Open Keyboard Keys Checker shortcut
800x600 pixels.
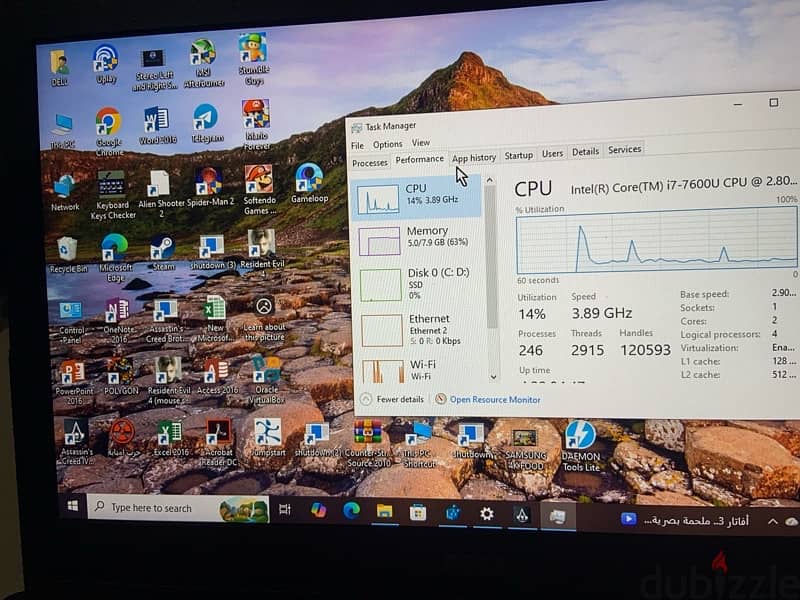point(112,194)
